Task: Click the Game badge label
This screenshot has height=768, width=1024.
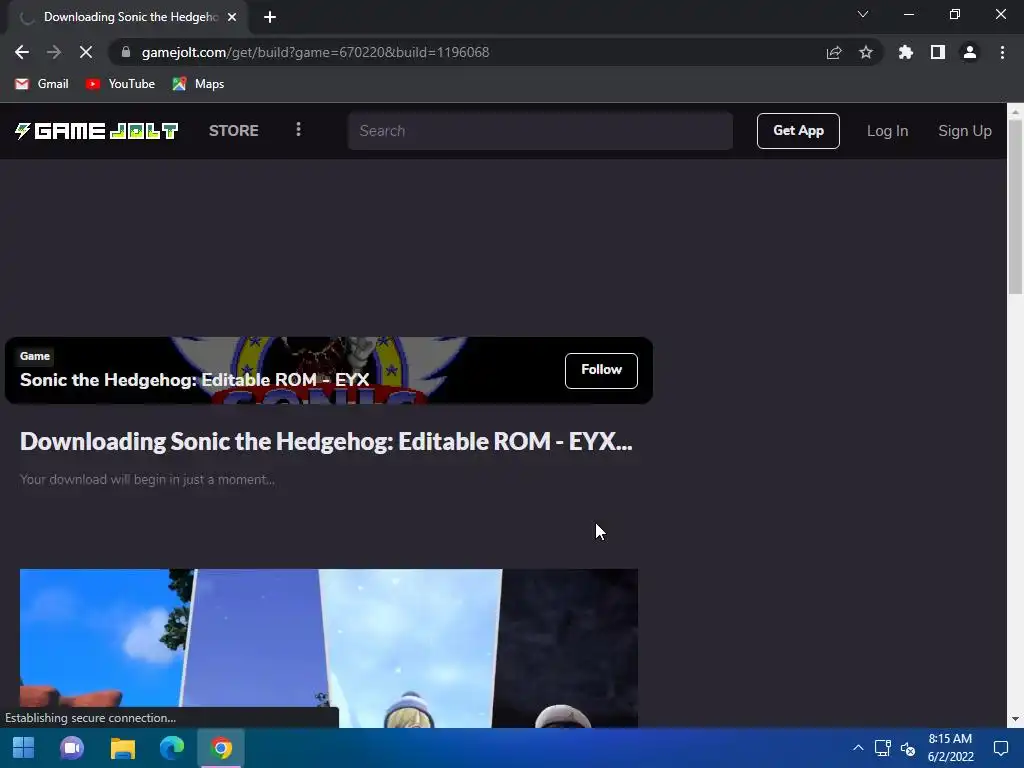Action: click(35, 356)
